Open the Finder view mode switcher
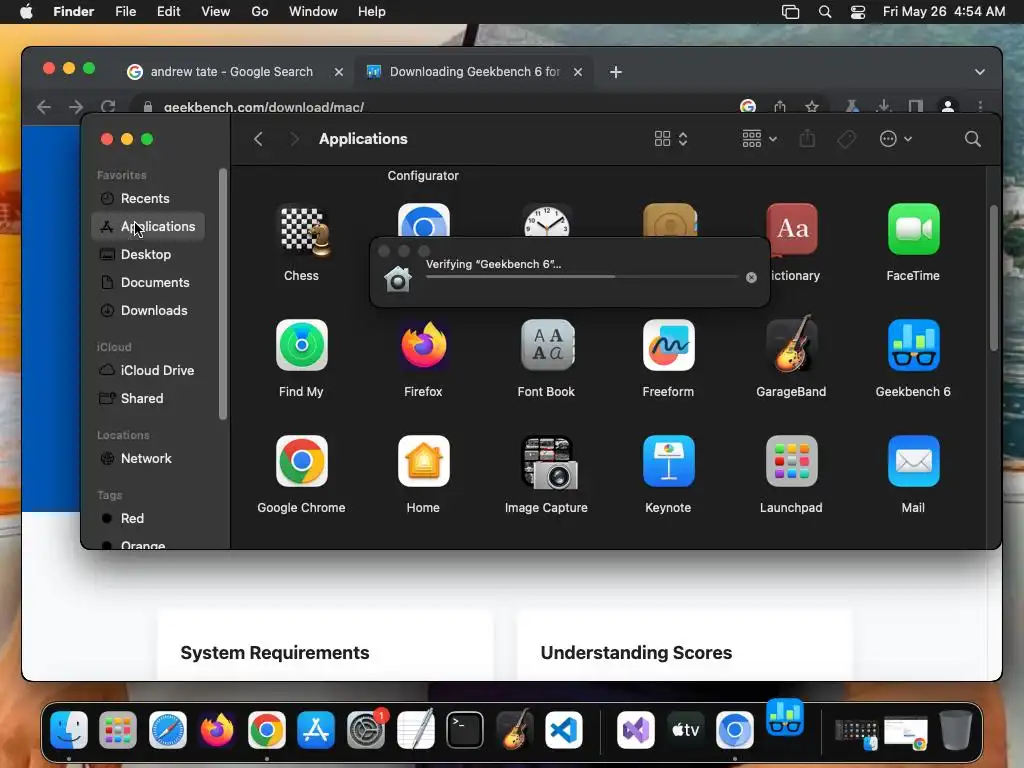1024x768 pixels. (671, 138)
